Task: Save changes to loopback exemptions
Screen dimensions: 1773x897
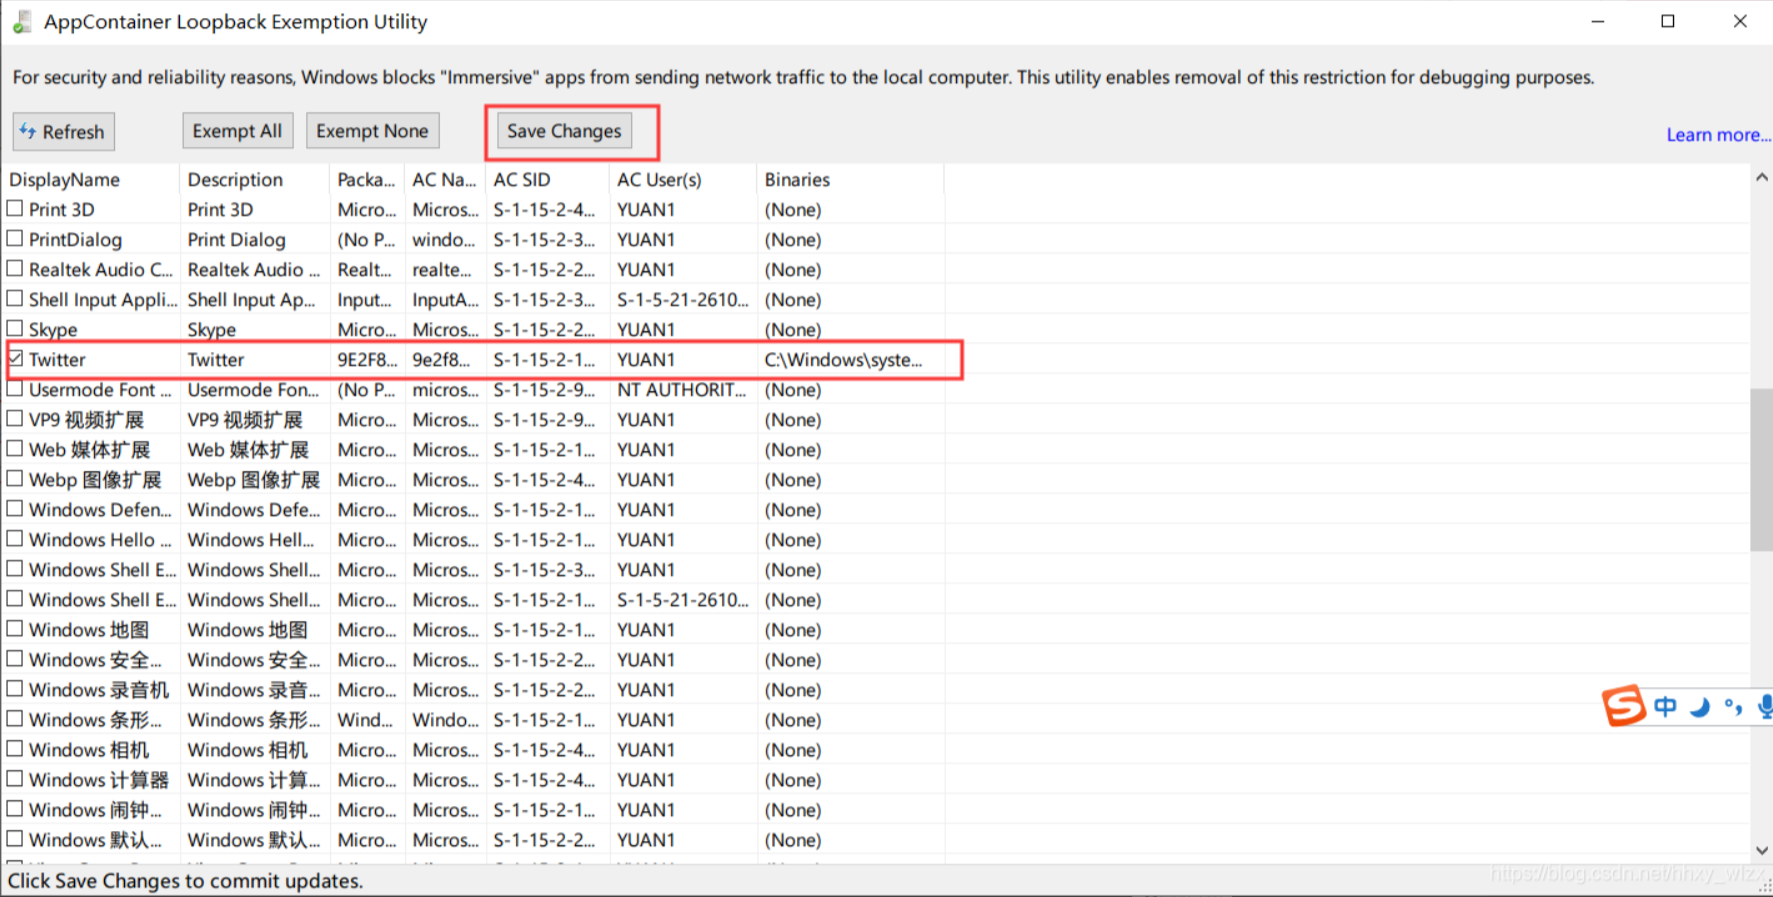Action: tap(564, 131)
